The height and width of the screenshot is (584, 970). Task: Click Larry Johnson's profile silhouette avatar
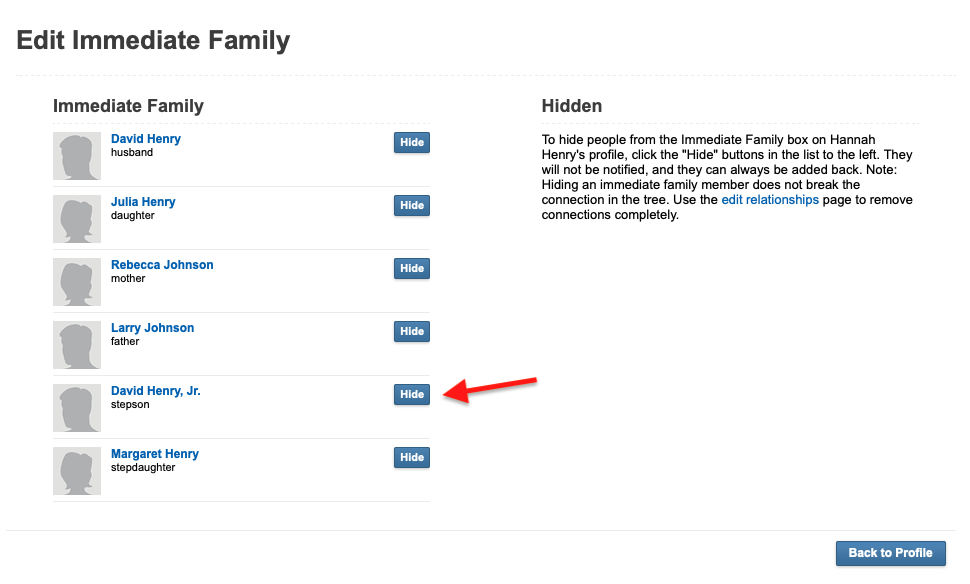pos(77,345)
